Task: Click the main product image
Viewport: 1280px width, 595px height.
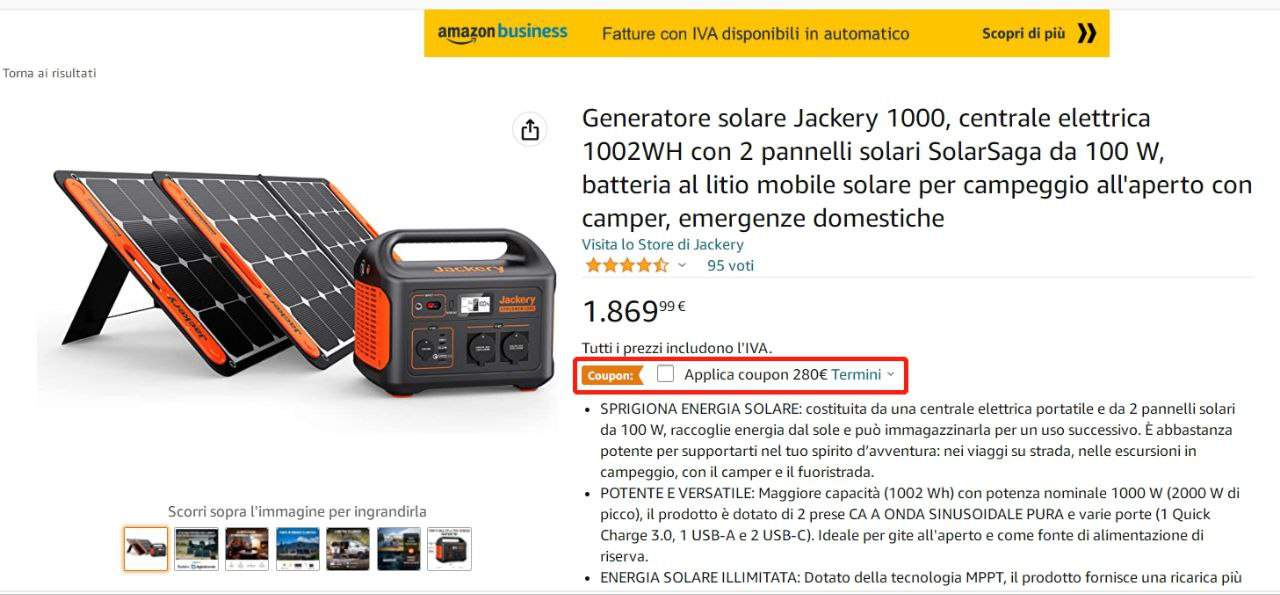Action: pos(296,285)
